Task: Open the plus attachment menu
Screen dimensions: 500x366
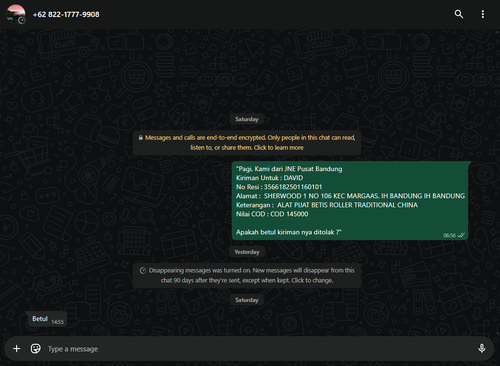Action: pos(16,349)
